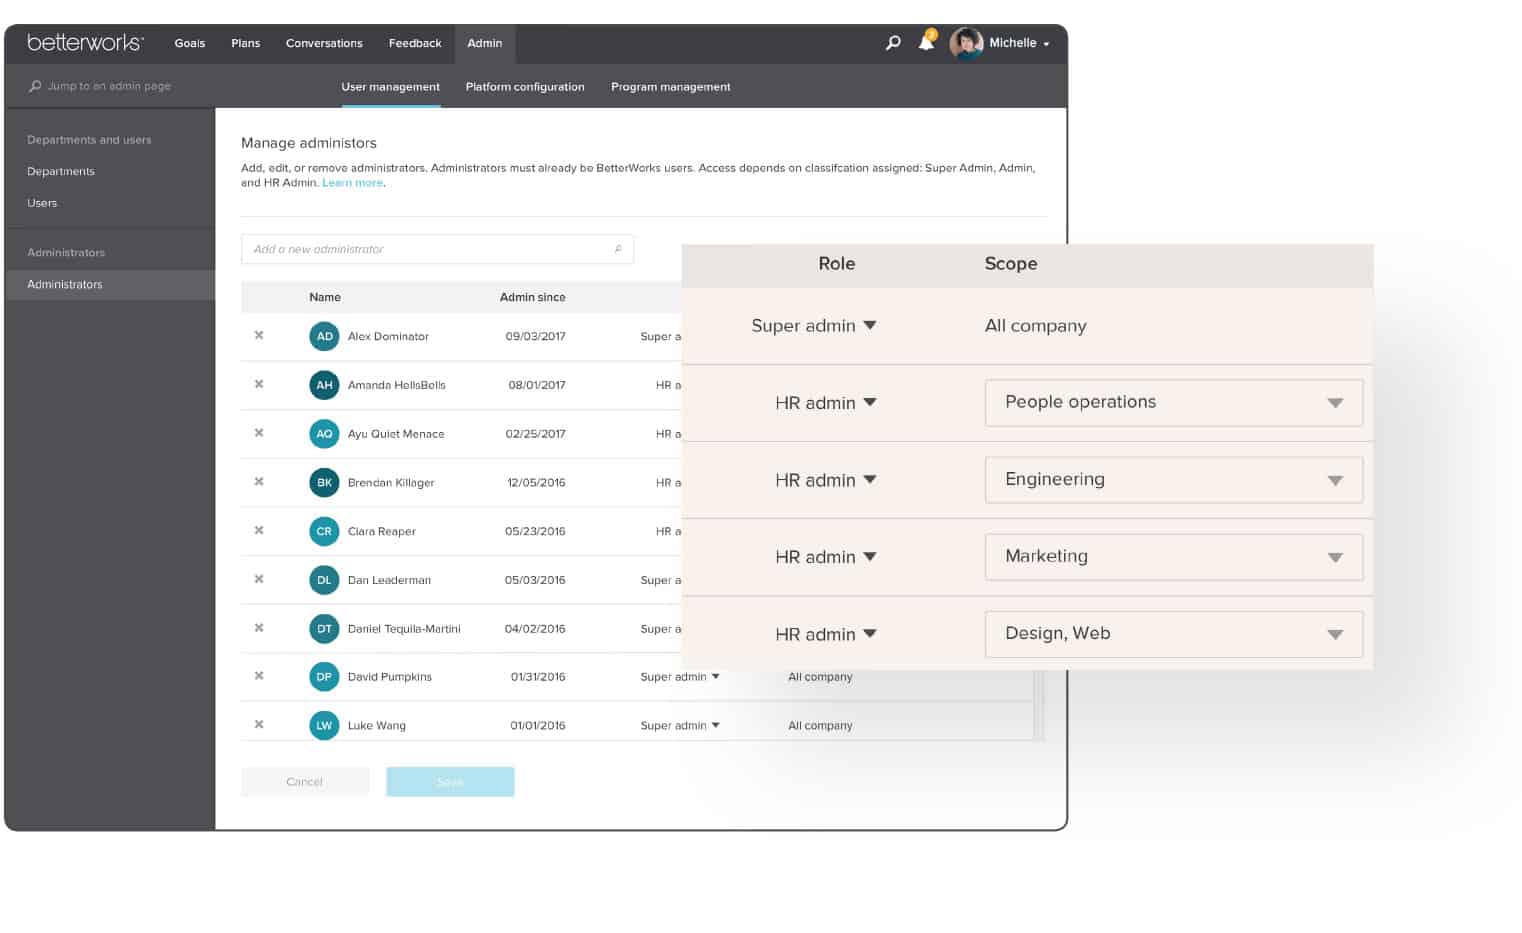Remove administrator David Pumpkins with X icon
1522x933 pixels.
(x=259, y=676)
